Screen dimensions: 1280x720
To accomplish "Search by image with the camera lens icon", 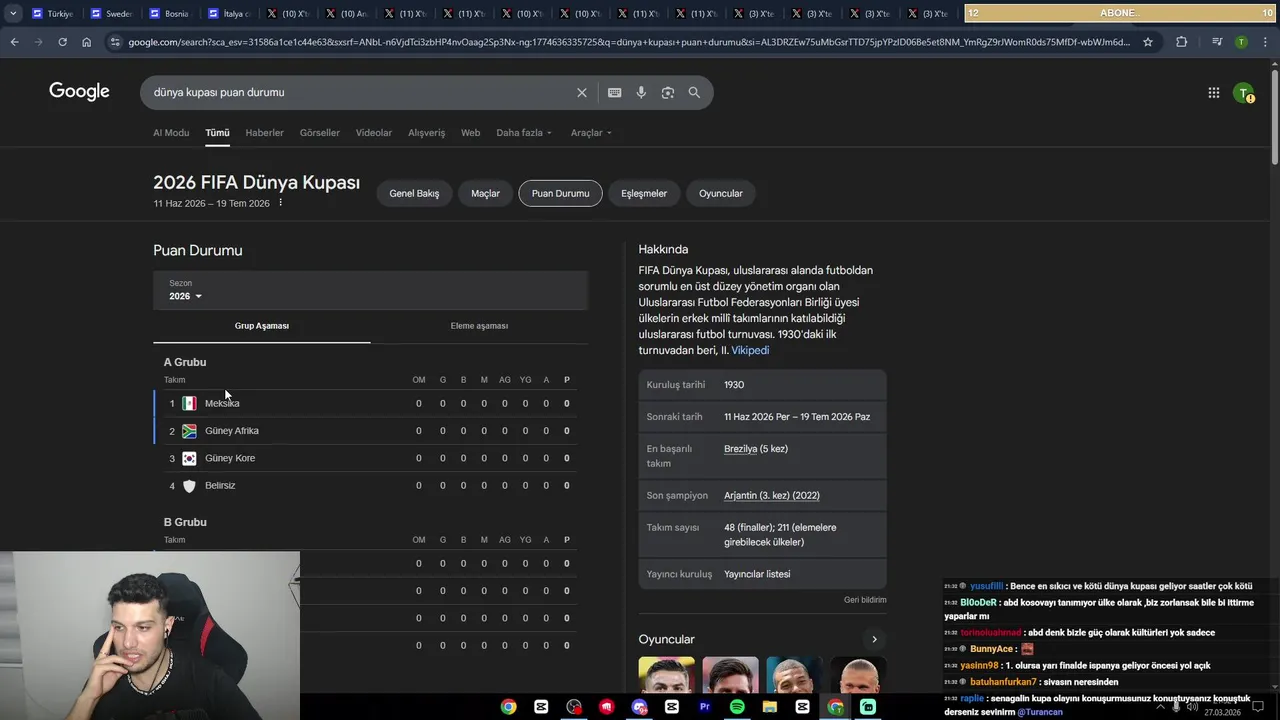I will tap(667, 92).
